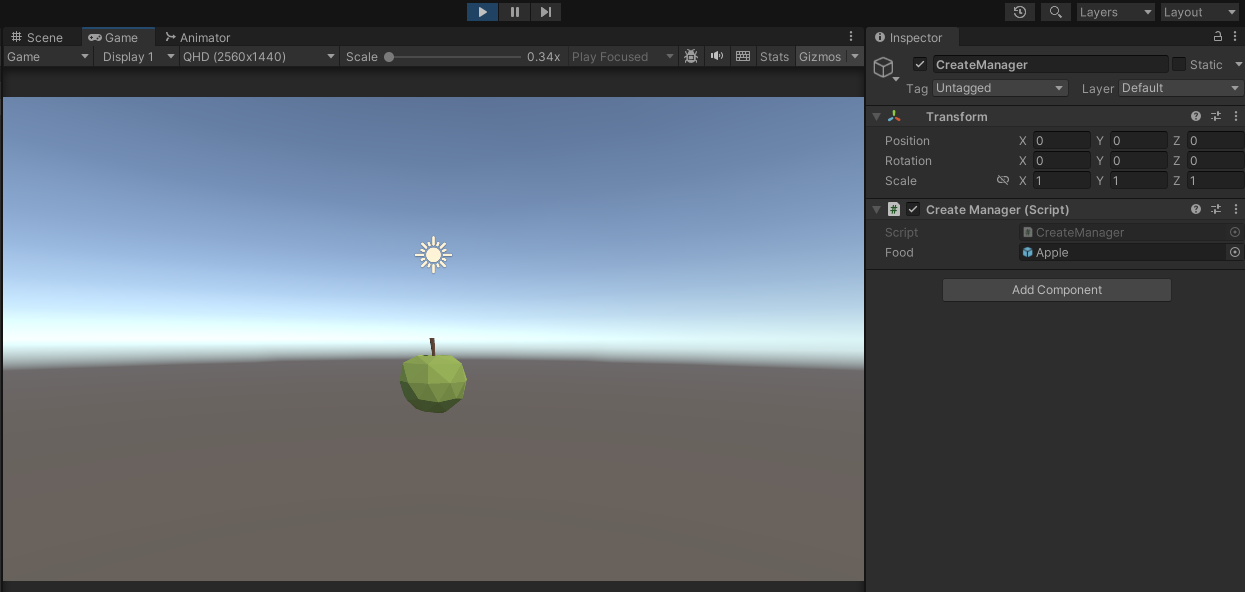Viewport: 1245px width, 592px height.
Task: Open the Layers dropdown
Action: point(1115,12)
